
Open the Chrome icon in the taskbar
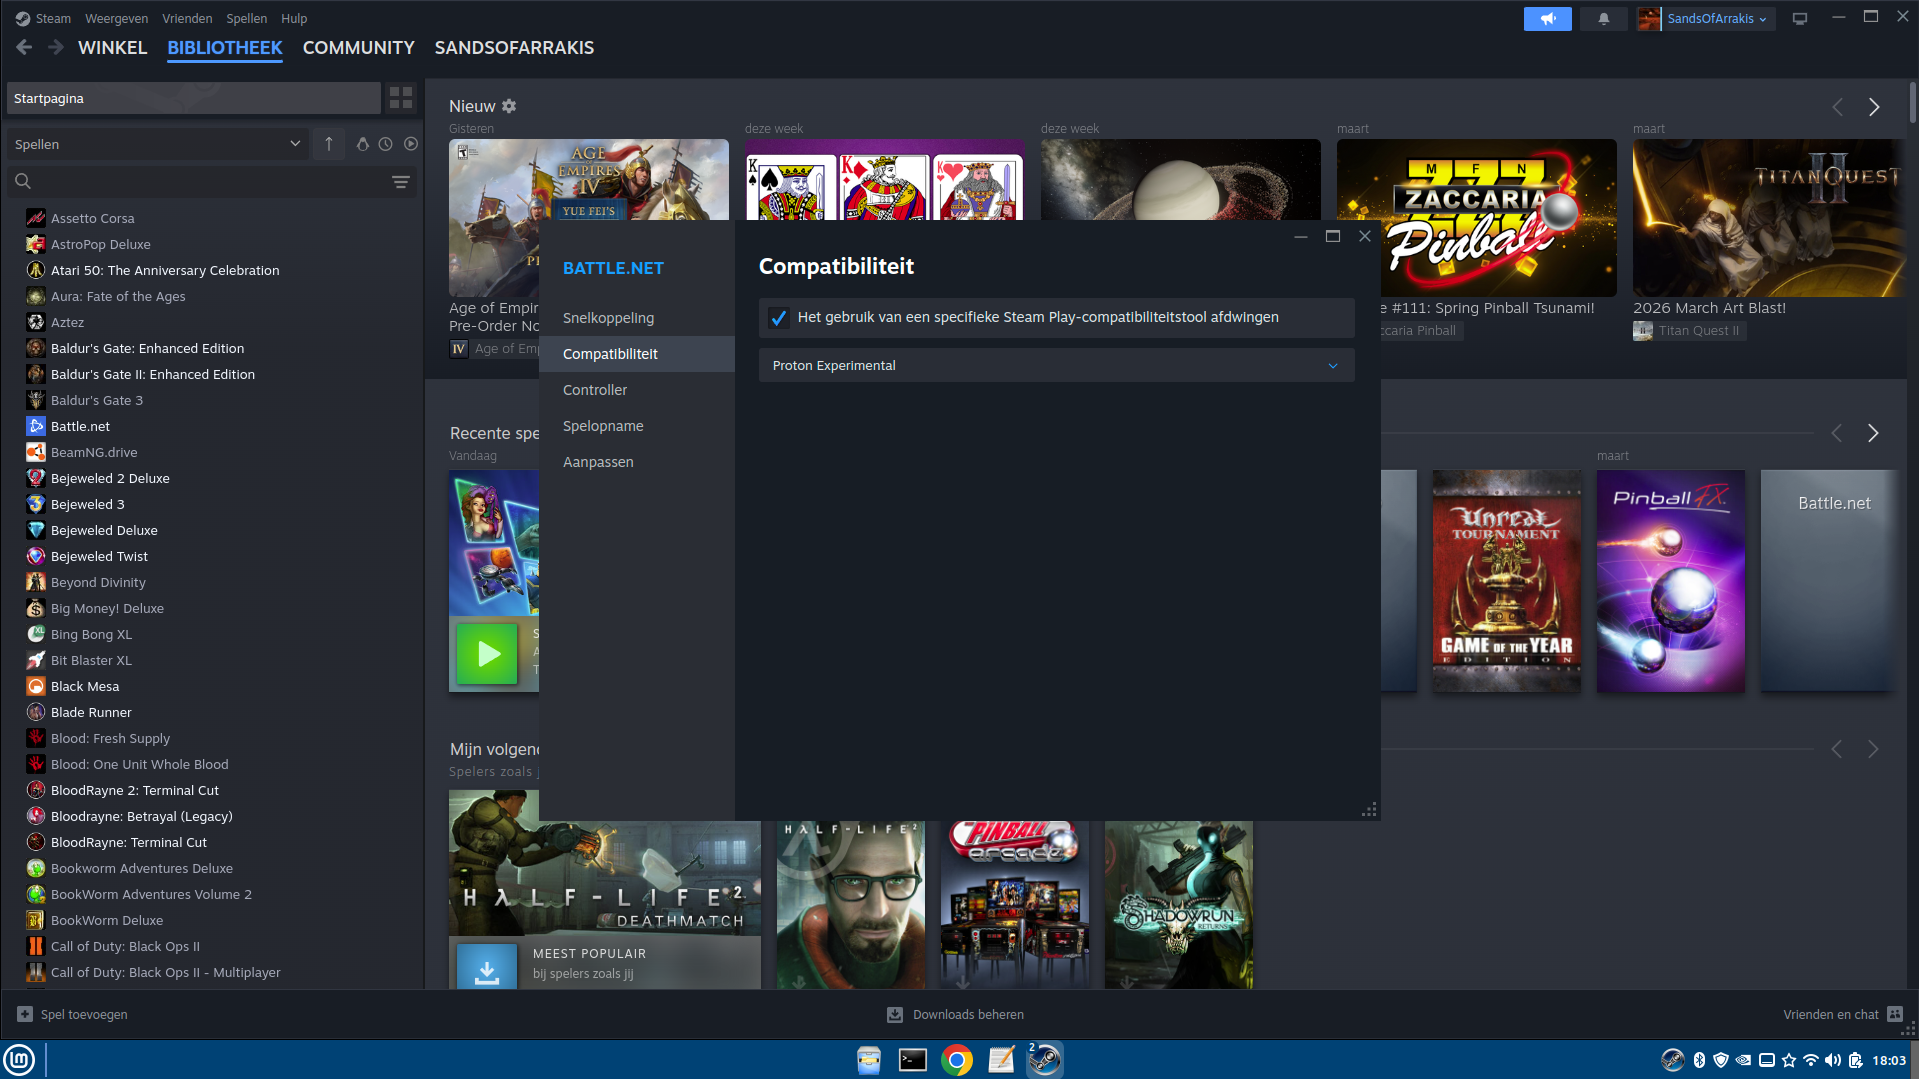coord(956,1060)
